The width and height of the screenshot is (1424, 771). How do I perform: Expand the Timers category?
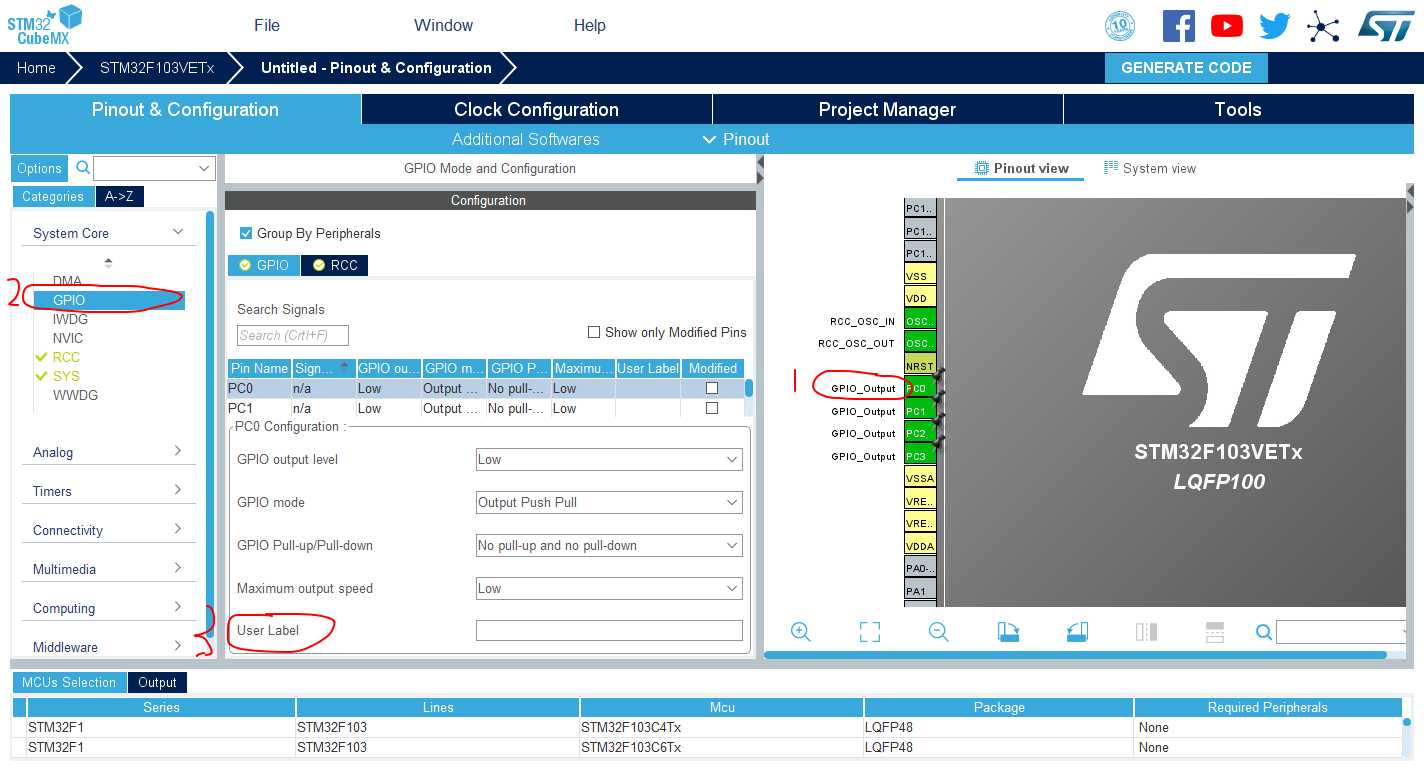pos(108,491)
